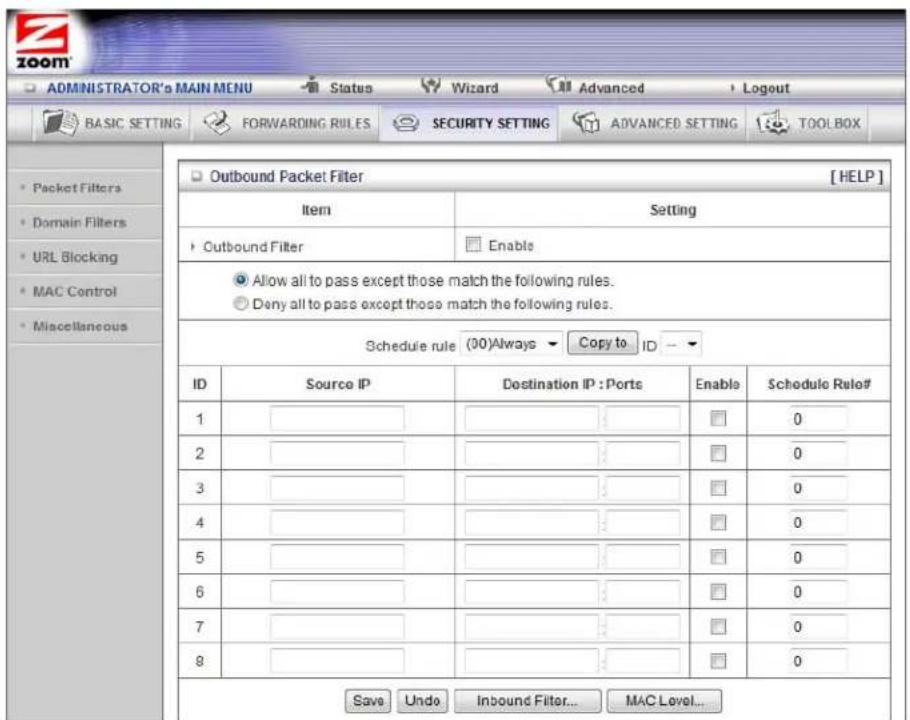Click Destination IP field for rule 2
The height and width of the screenshot is (720, 910).
tap(531, 453)
